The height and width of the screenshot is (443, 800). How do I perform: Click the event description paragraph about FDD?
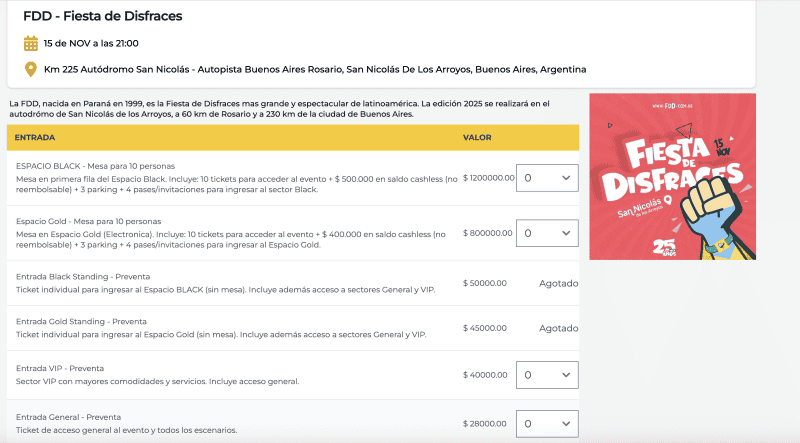280,108
